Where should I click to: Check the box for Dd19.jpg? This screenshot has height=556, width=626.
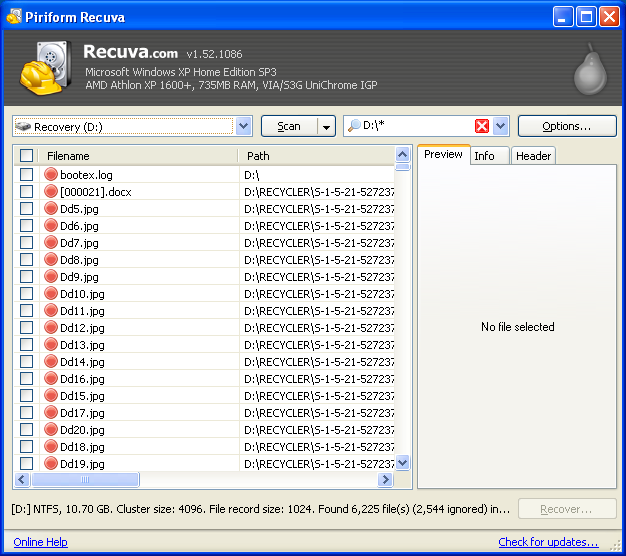click(26, 463)
